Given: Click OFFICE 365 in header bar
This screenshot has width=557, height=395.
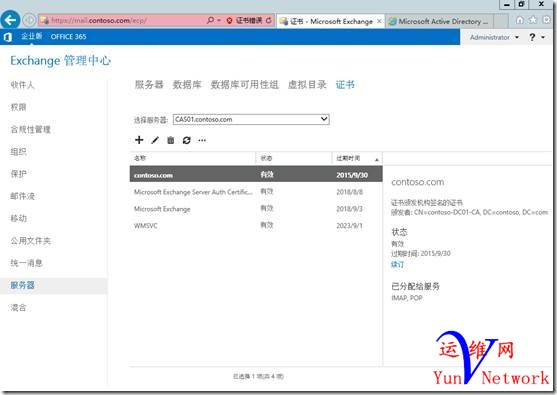Looking at the screenshot, I should 68,37.
